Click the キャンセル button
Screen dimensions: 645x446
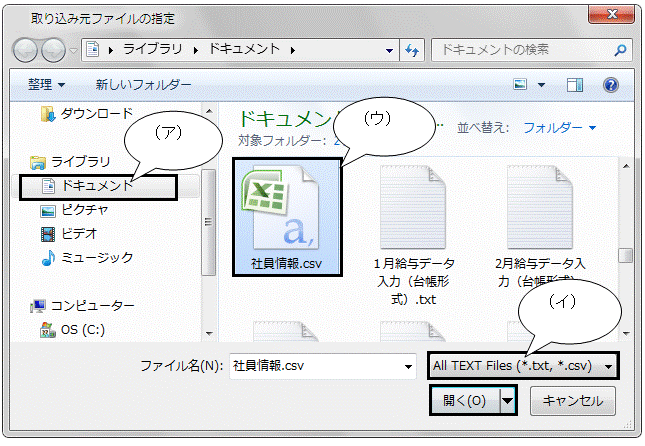pos(573,400)
